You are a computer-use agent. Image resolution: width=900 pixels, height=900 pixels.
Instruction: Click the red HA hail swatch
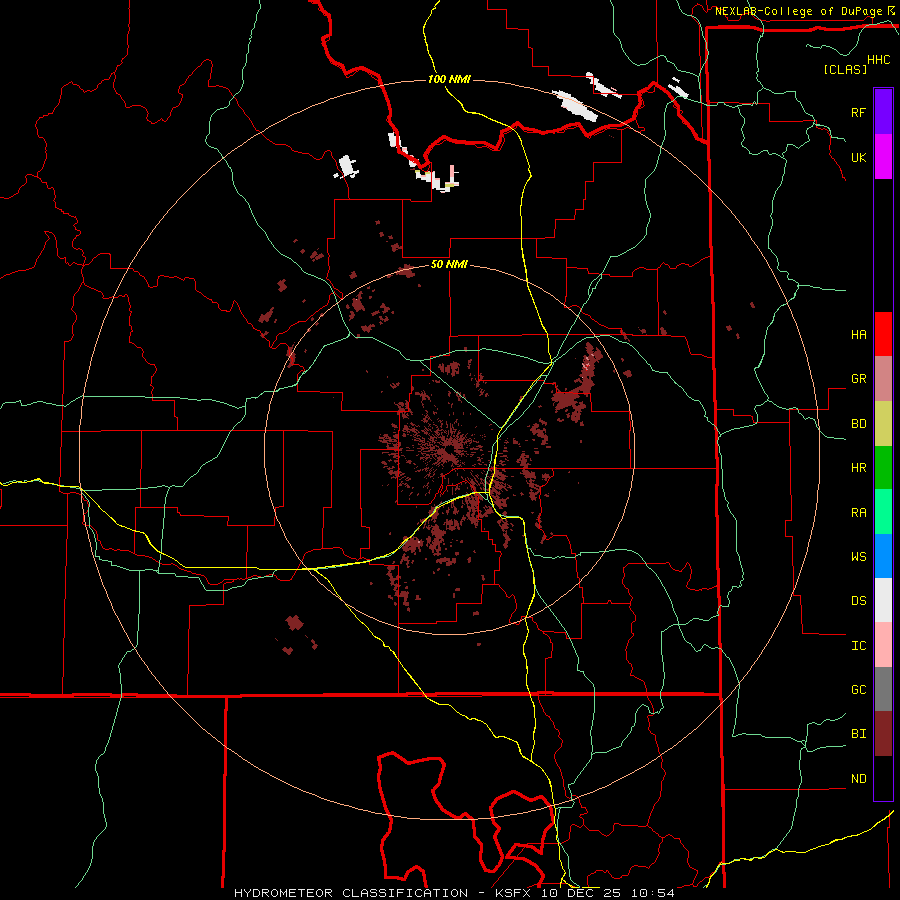pyautogui.click(x=883, y=334)
